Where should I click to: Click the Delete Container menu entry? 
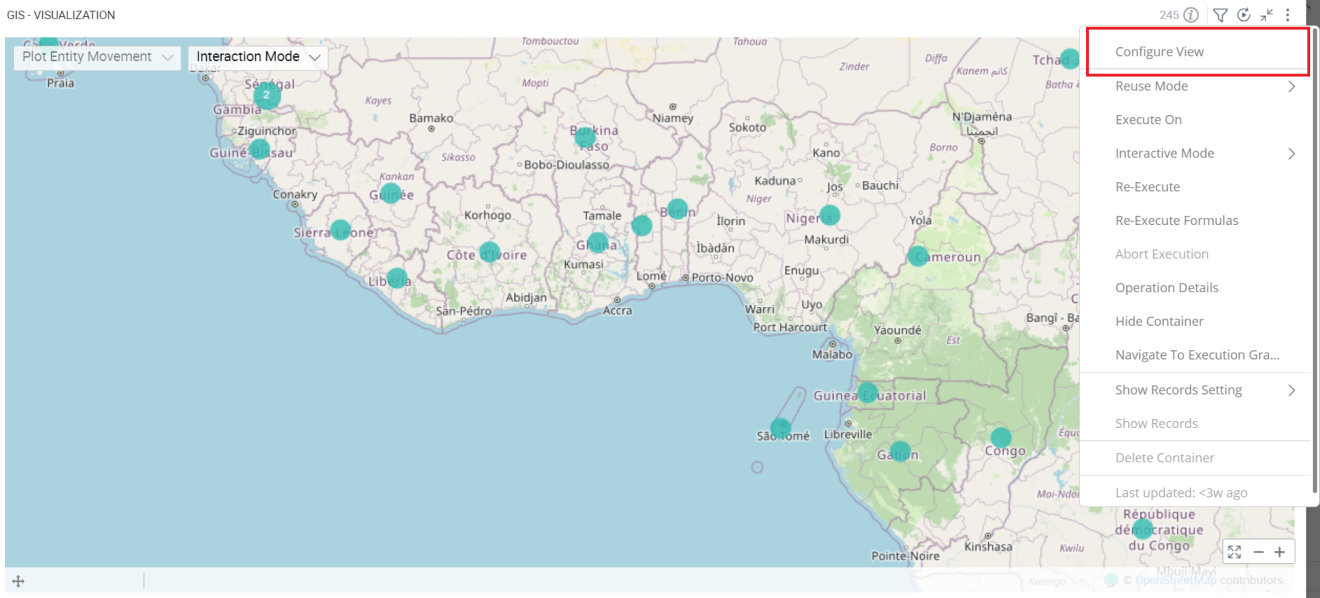pos(1196,457)
